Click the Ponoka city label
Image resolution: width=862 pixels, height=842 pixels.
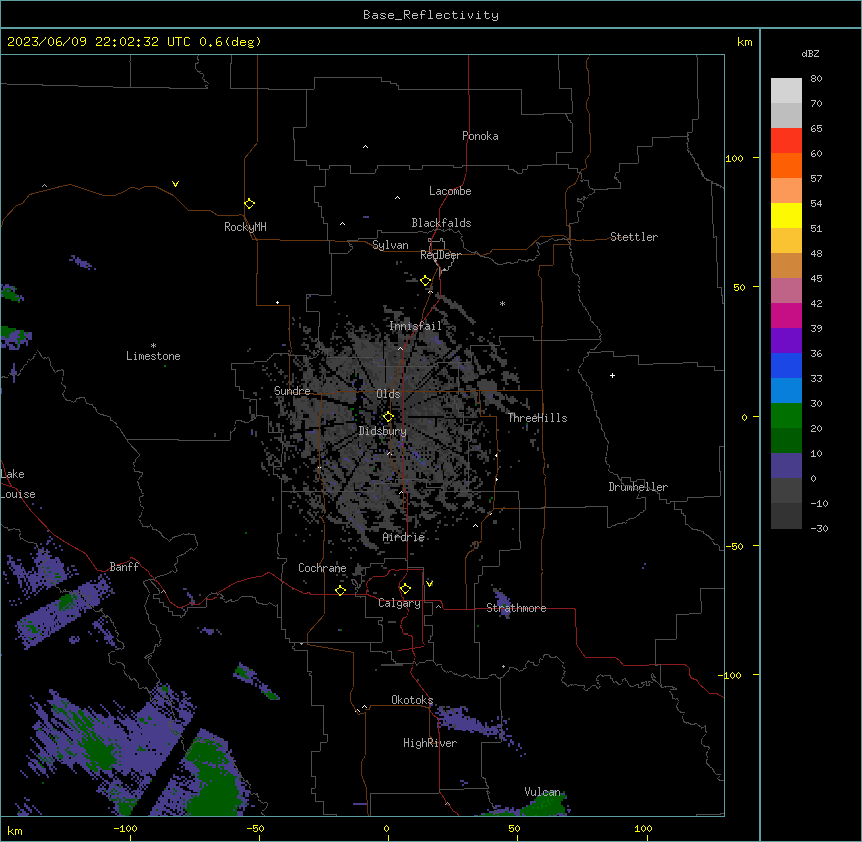[x=480, y=136]
